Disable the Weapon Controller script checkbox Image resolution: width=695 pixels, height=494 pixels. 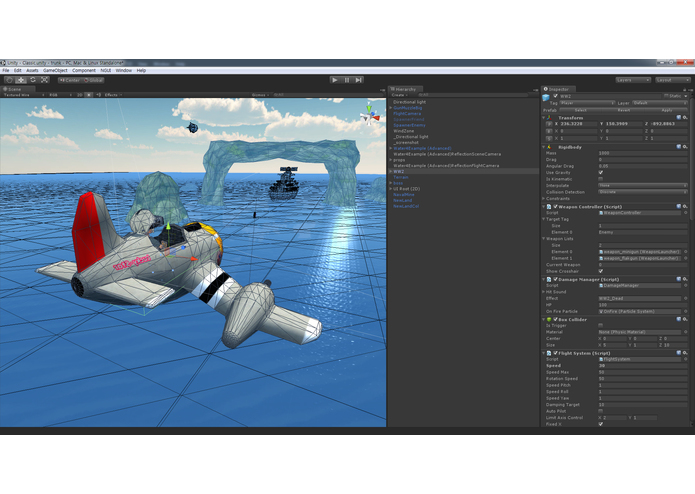[555, 207]
